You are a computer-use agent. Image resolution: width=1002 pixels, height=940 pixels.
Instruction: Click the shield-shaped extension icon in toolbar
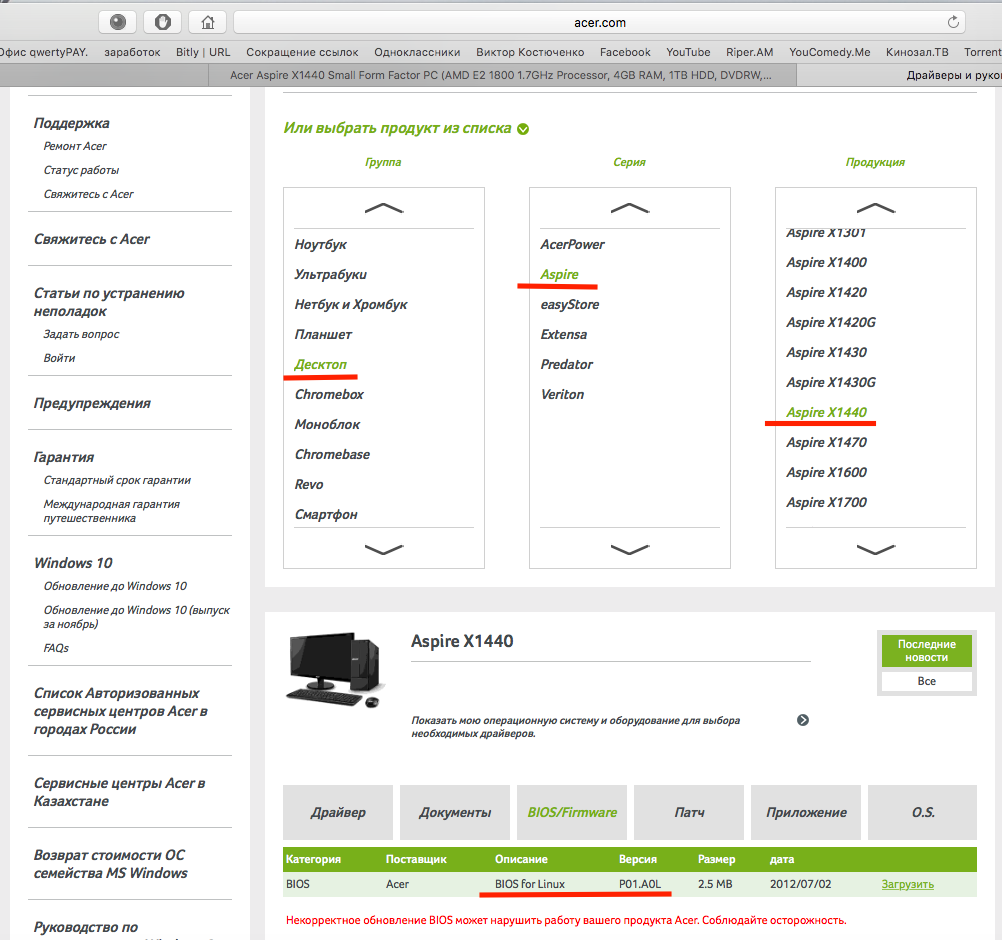click(x=163, y=21)
